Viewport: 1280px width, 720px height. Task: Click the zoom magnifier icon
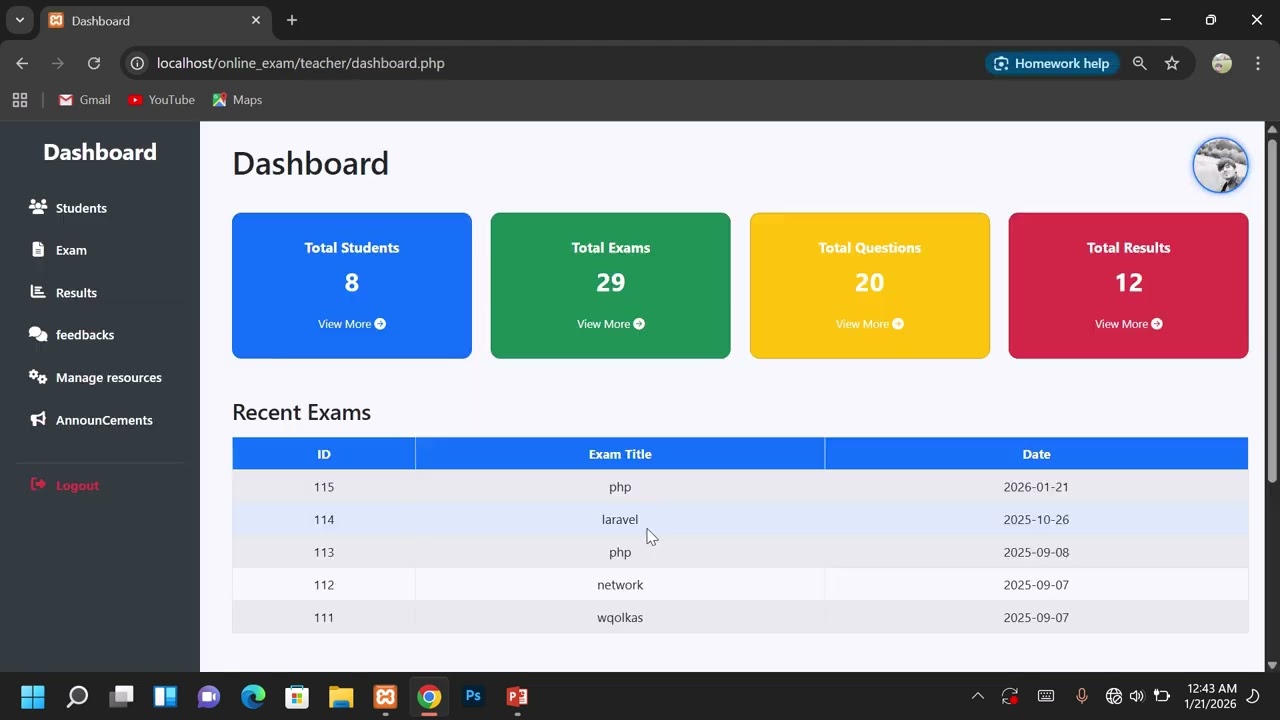click(x=1140, y=63)
